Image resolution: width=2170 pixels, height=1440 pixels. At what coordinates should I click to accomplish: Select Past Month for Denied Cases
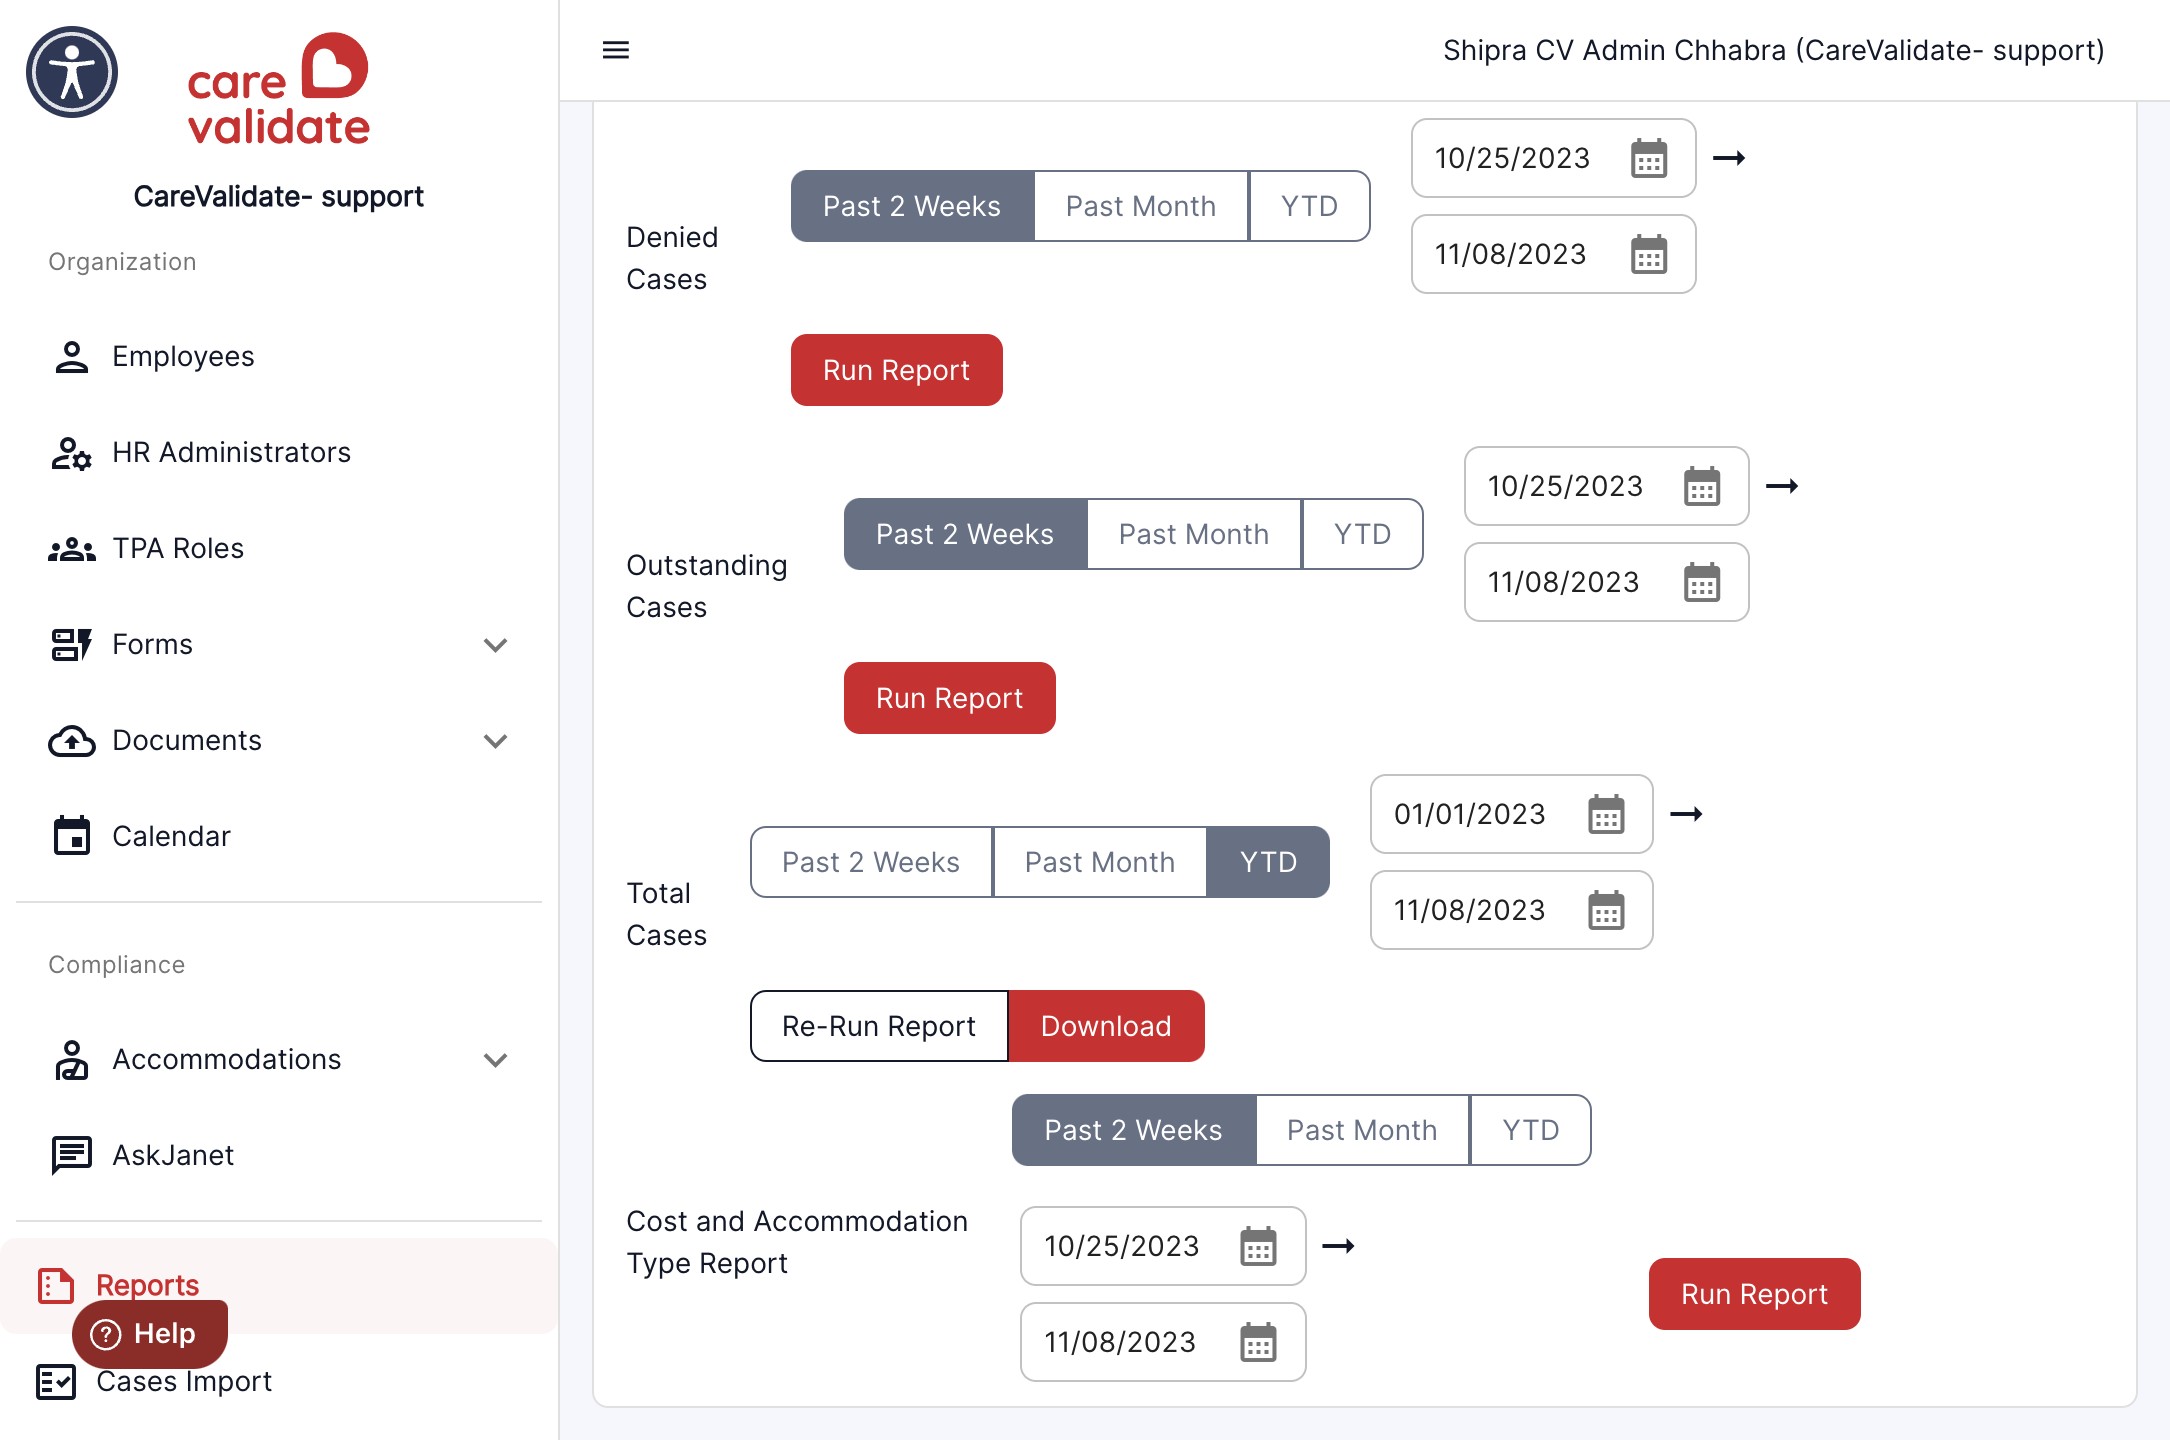(x=1141, y=206)
